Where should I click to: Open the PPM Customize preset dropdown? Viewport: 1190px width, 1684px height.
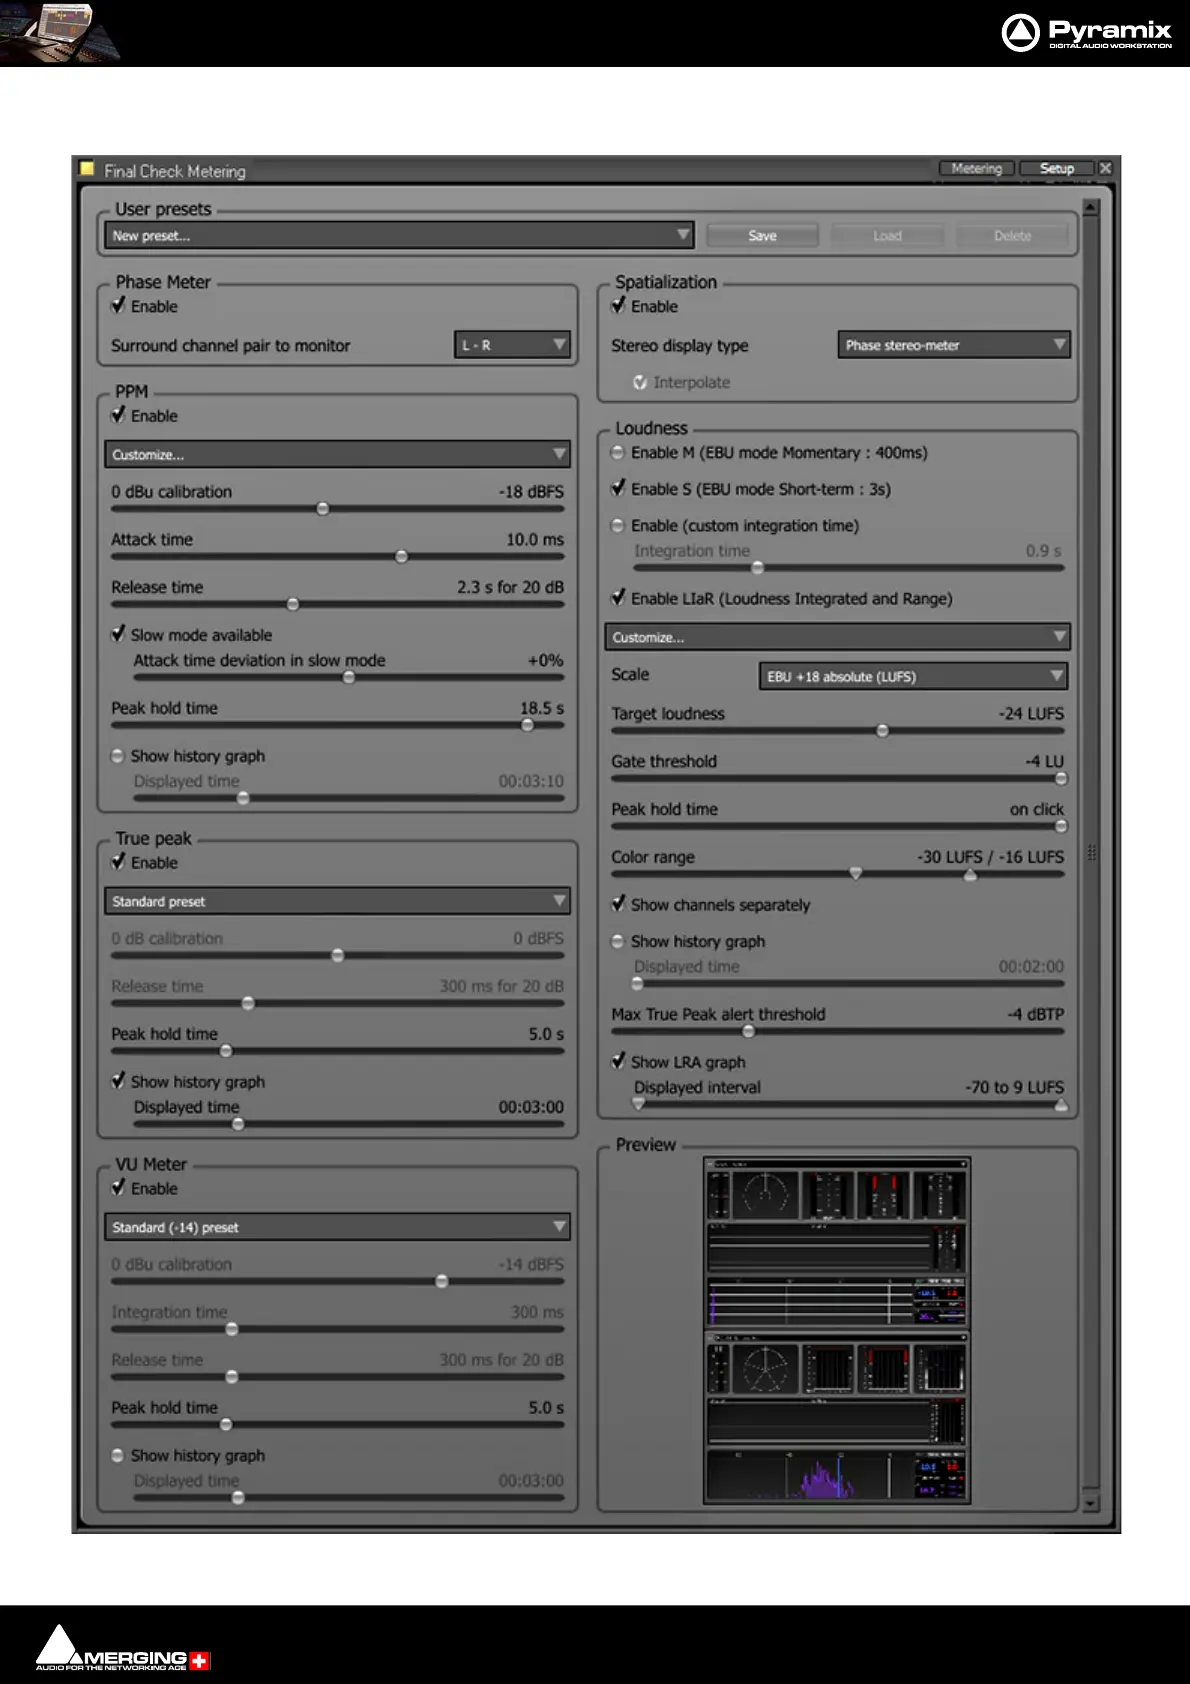(x=337, y=454)
